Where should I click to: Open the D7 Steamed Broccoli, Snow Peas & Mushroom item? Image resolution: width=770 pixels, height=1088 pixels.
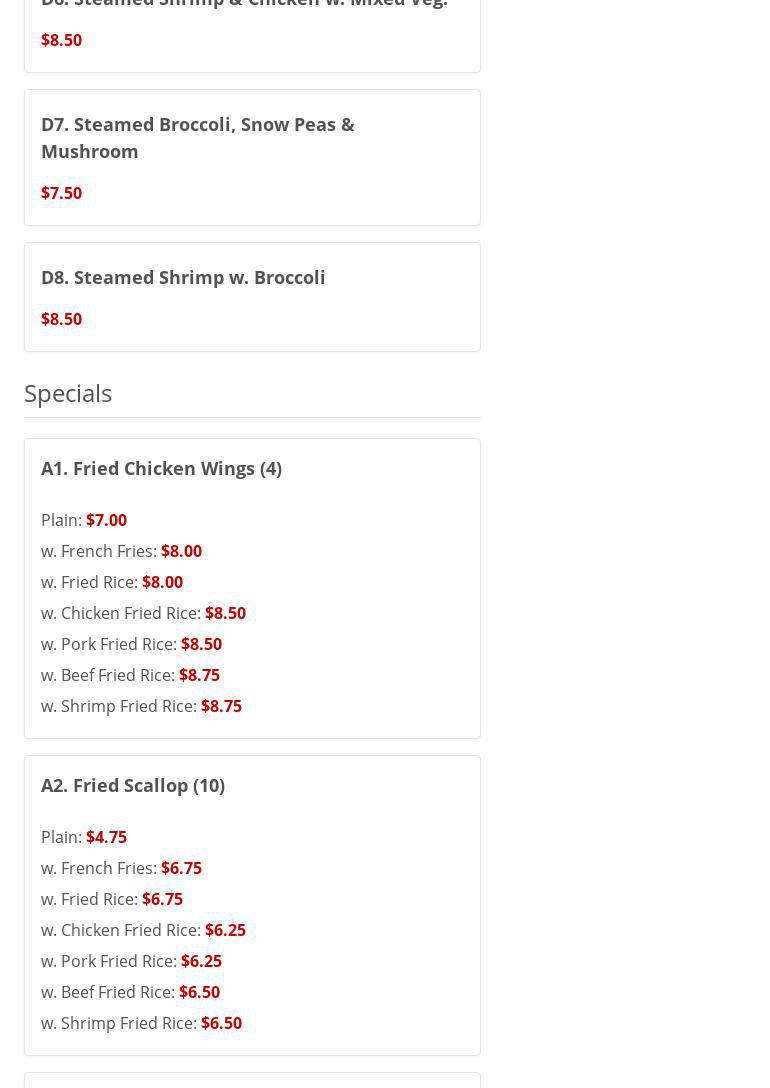[x=197, y=137]
